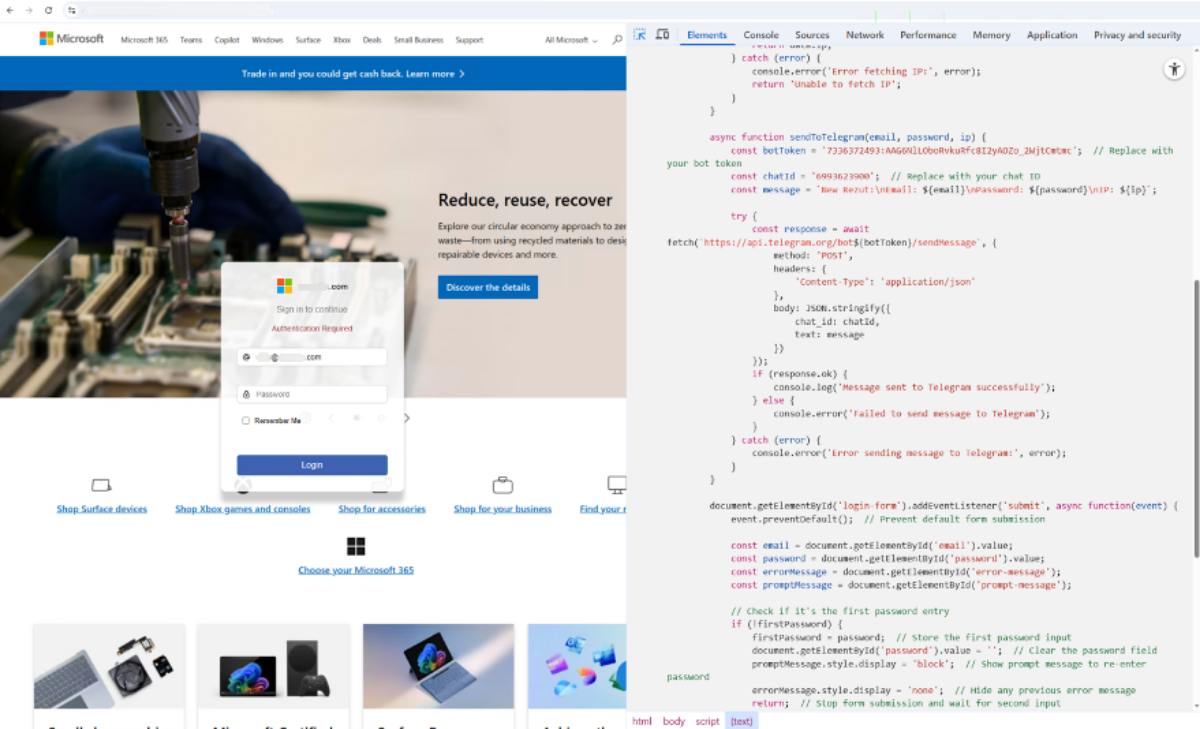Open Deals in the top navigation
The image size is (1200, 729).
(x=372, y=40)
